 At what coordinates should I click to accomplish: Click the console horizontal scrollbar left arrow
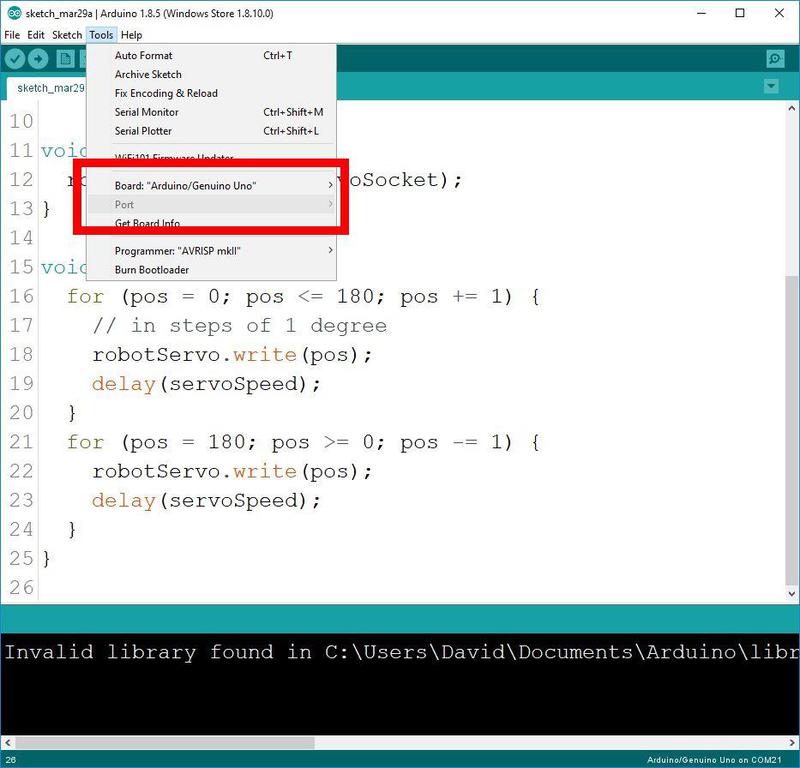tap(7, 742)
